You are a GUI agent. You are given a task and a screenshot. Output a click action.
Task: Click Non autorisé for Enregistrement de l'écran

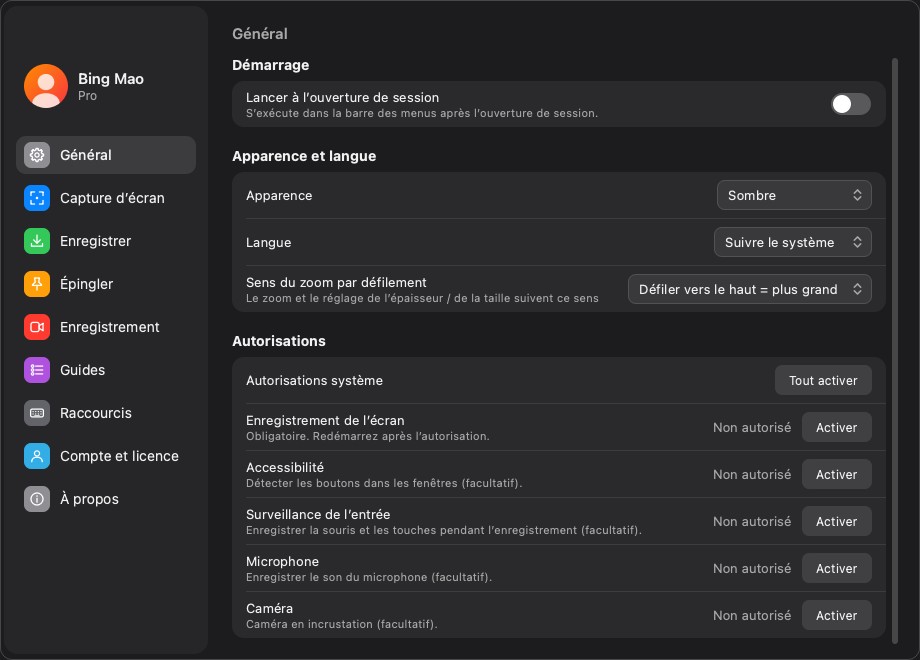coord(752,428)
